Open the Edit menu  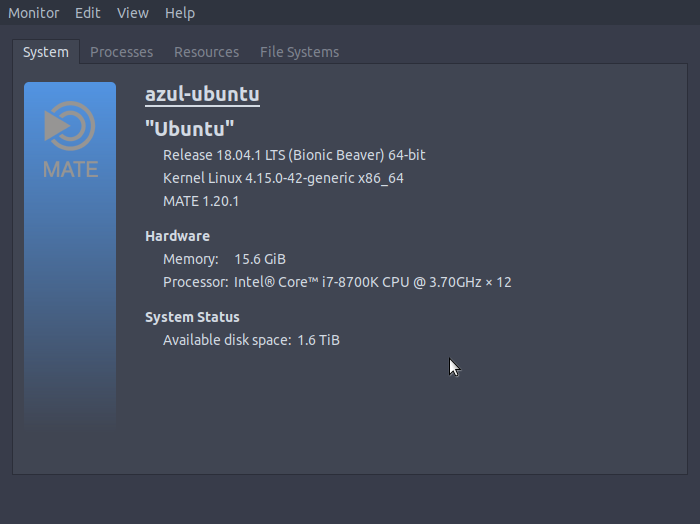tap(88, 13)
